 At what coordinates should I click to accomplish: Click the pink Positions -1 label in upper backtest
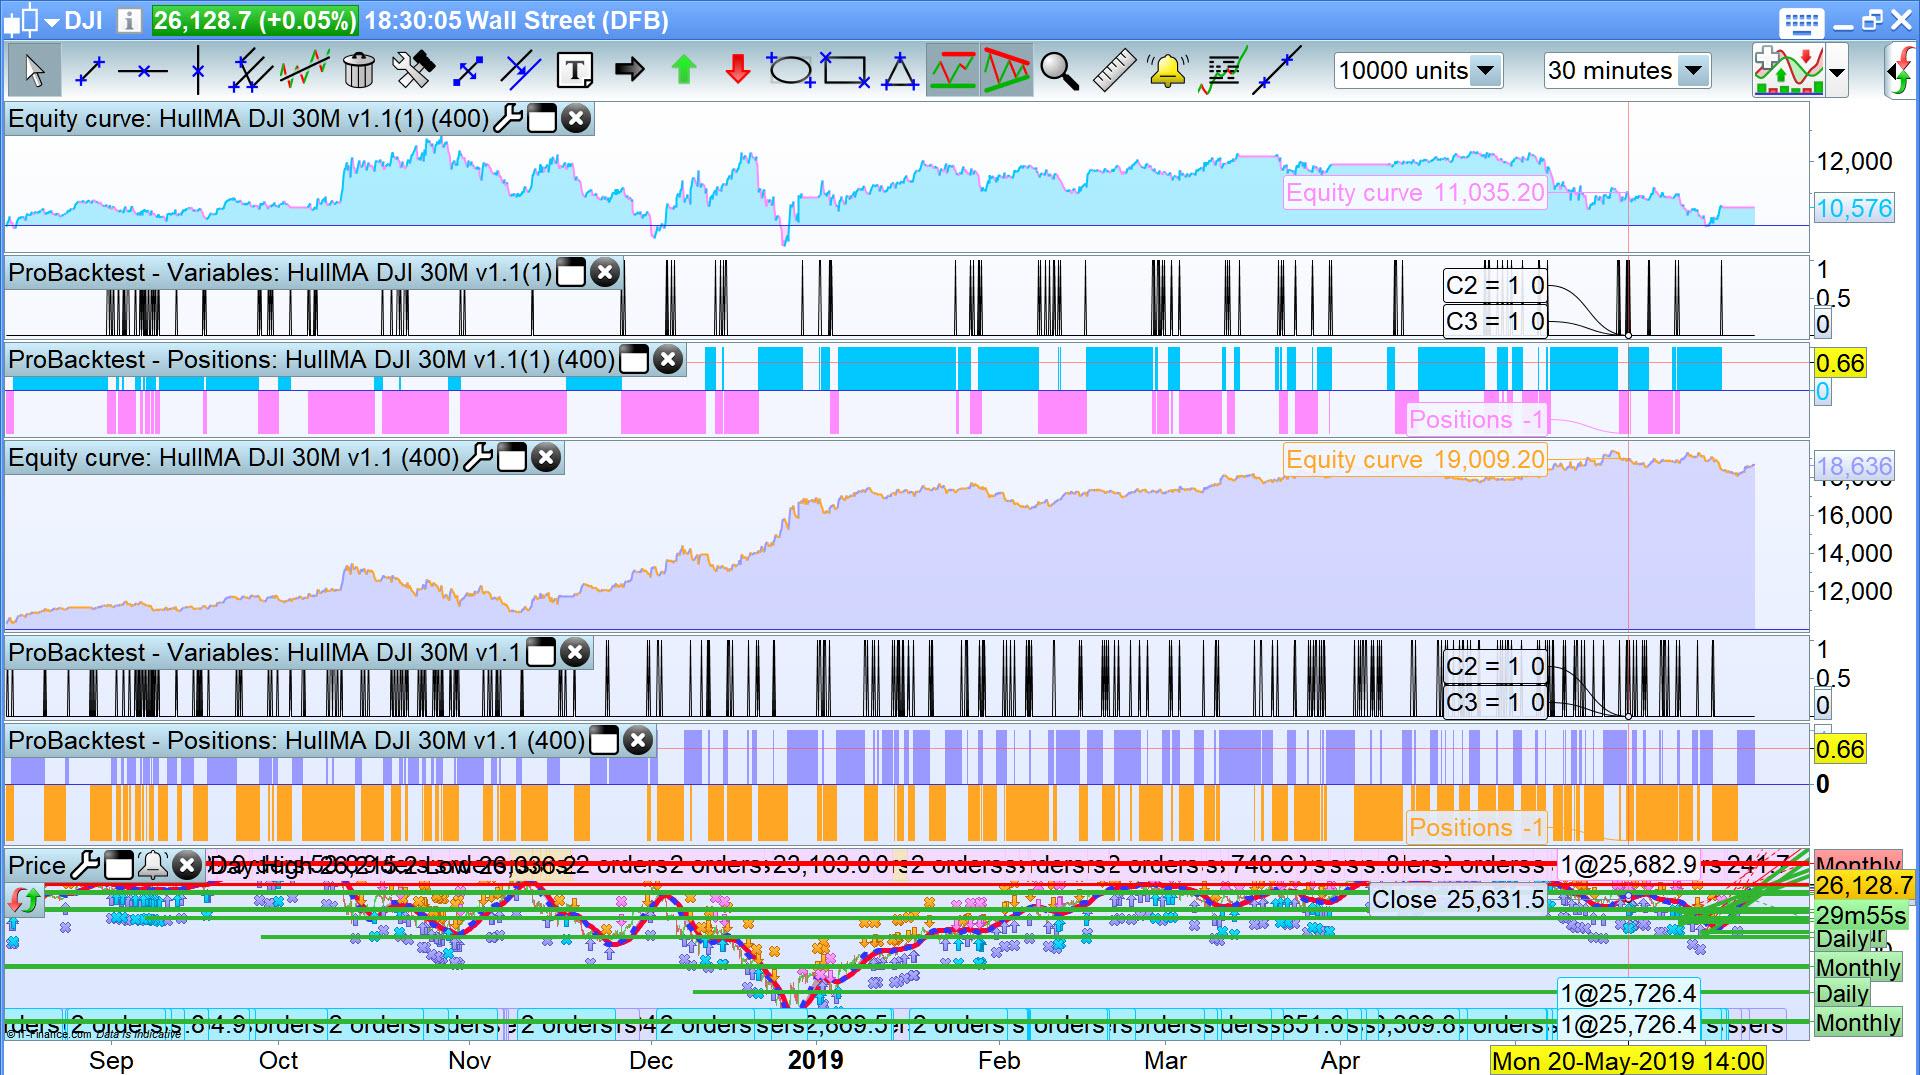(x=1476, y=420)
